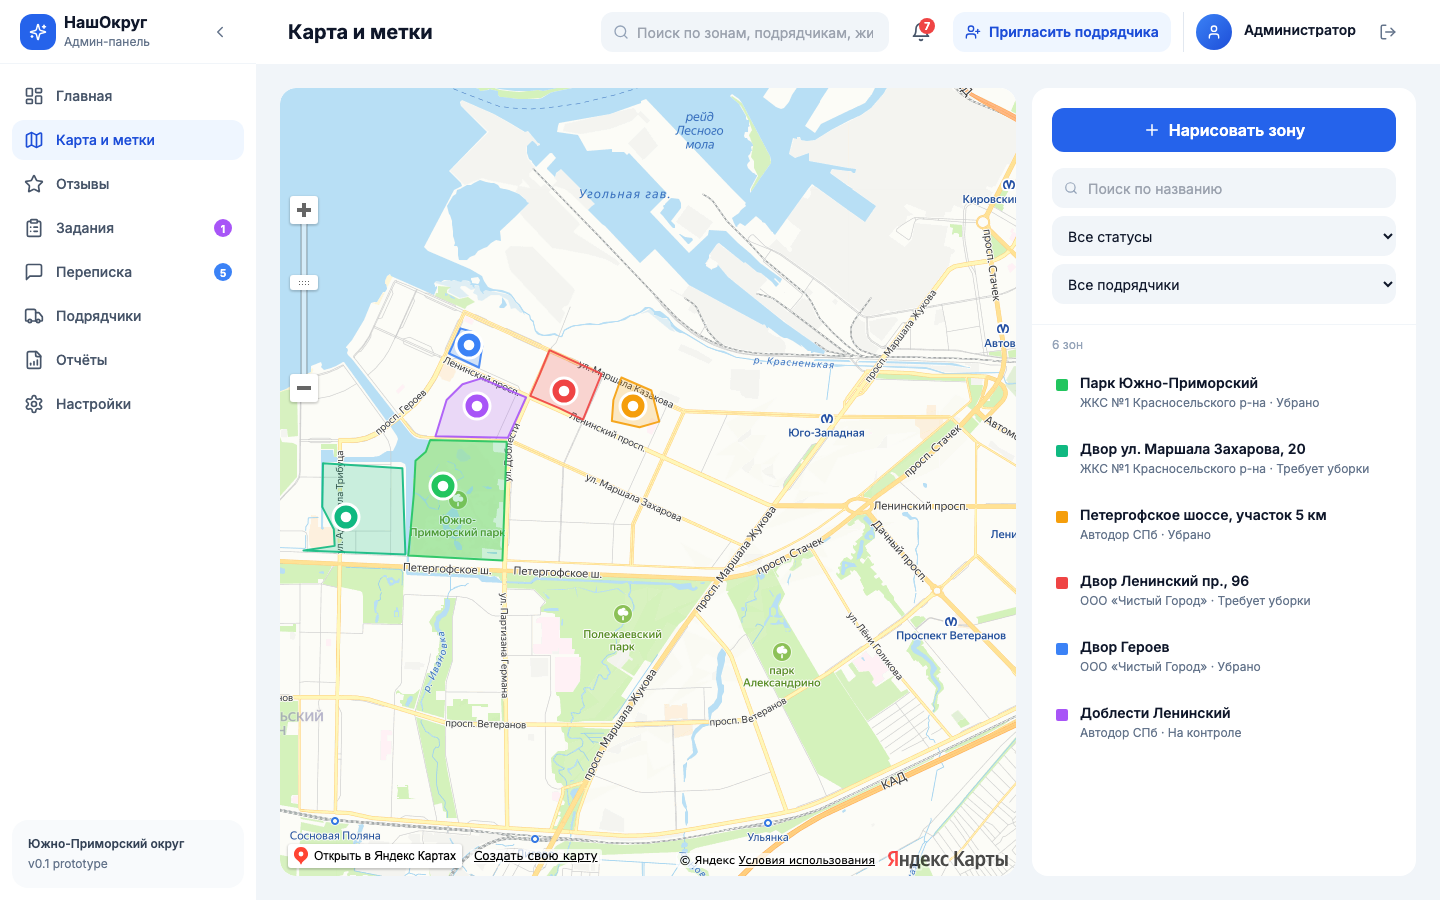Click the Нарисовать зону button
This screenshot has height=900, width=1440.
1224,130
